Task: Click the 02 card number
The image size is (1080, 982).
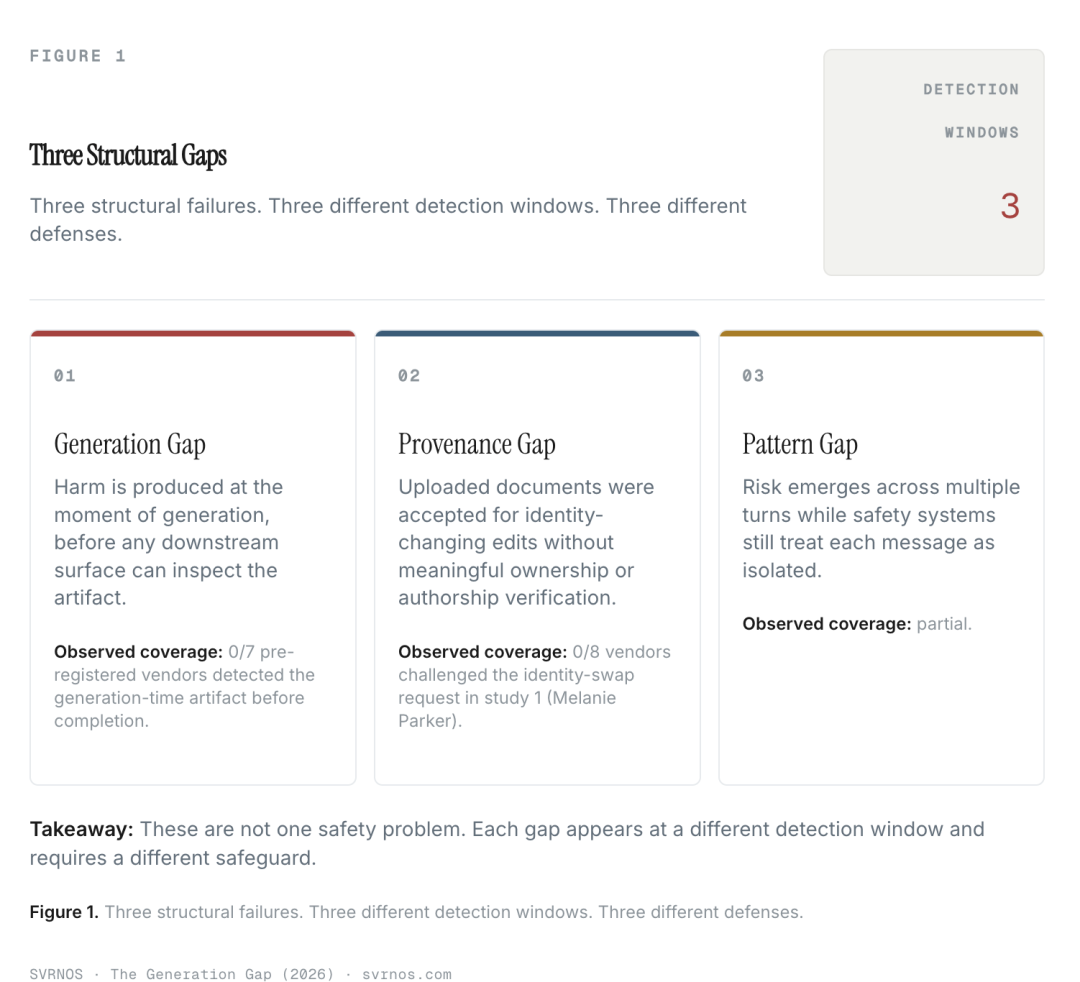Action: click(409, 375)
